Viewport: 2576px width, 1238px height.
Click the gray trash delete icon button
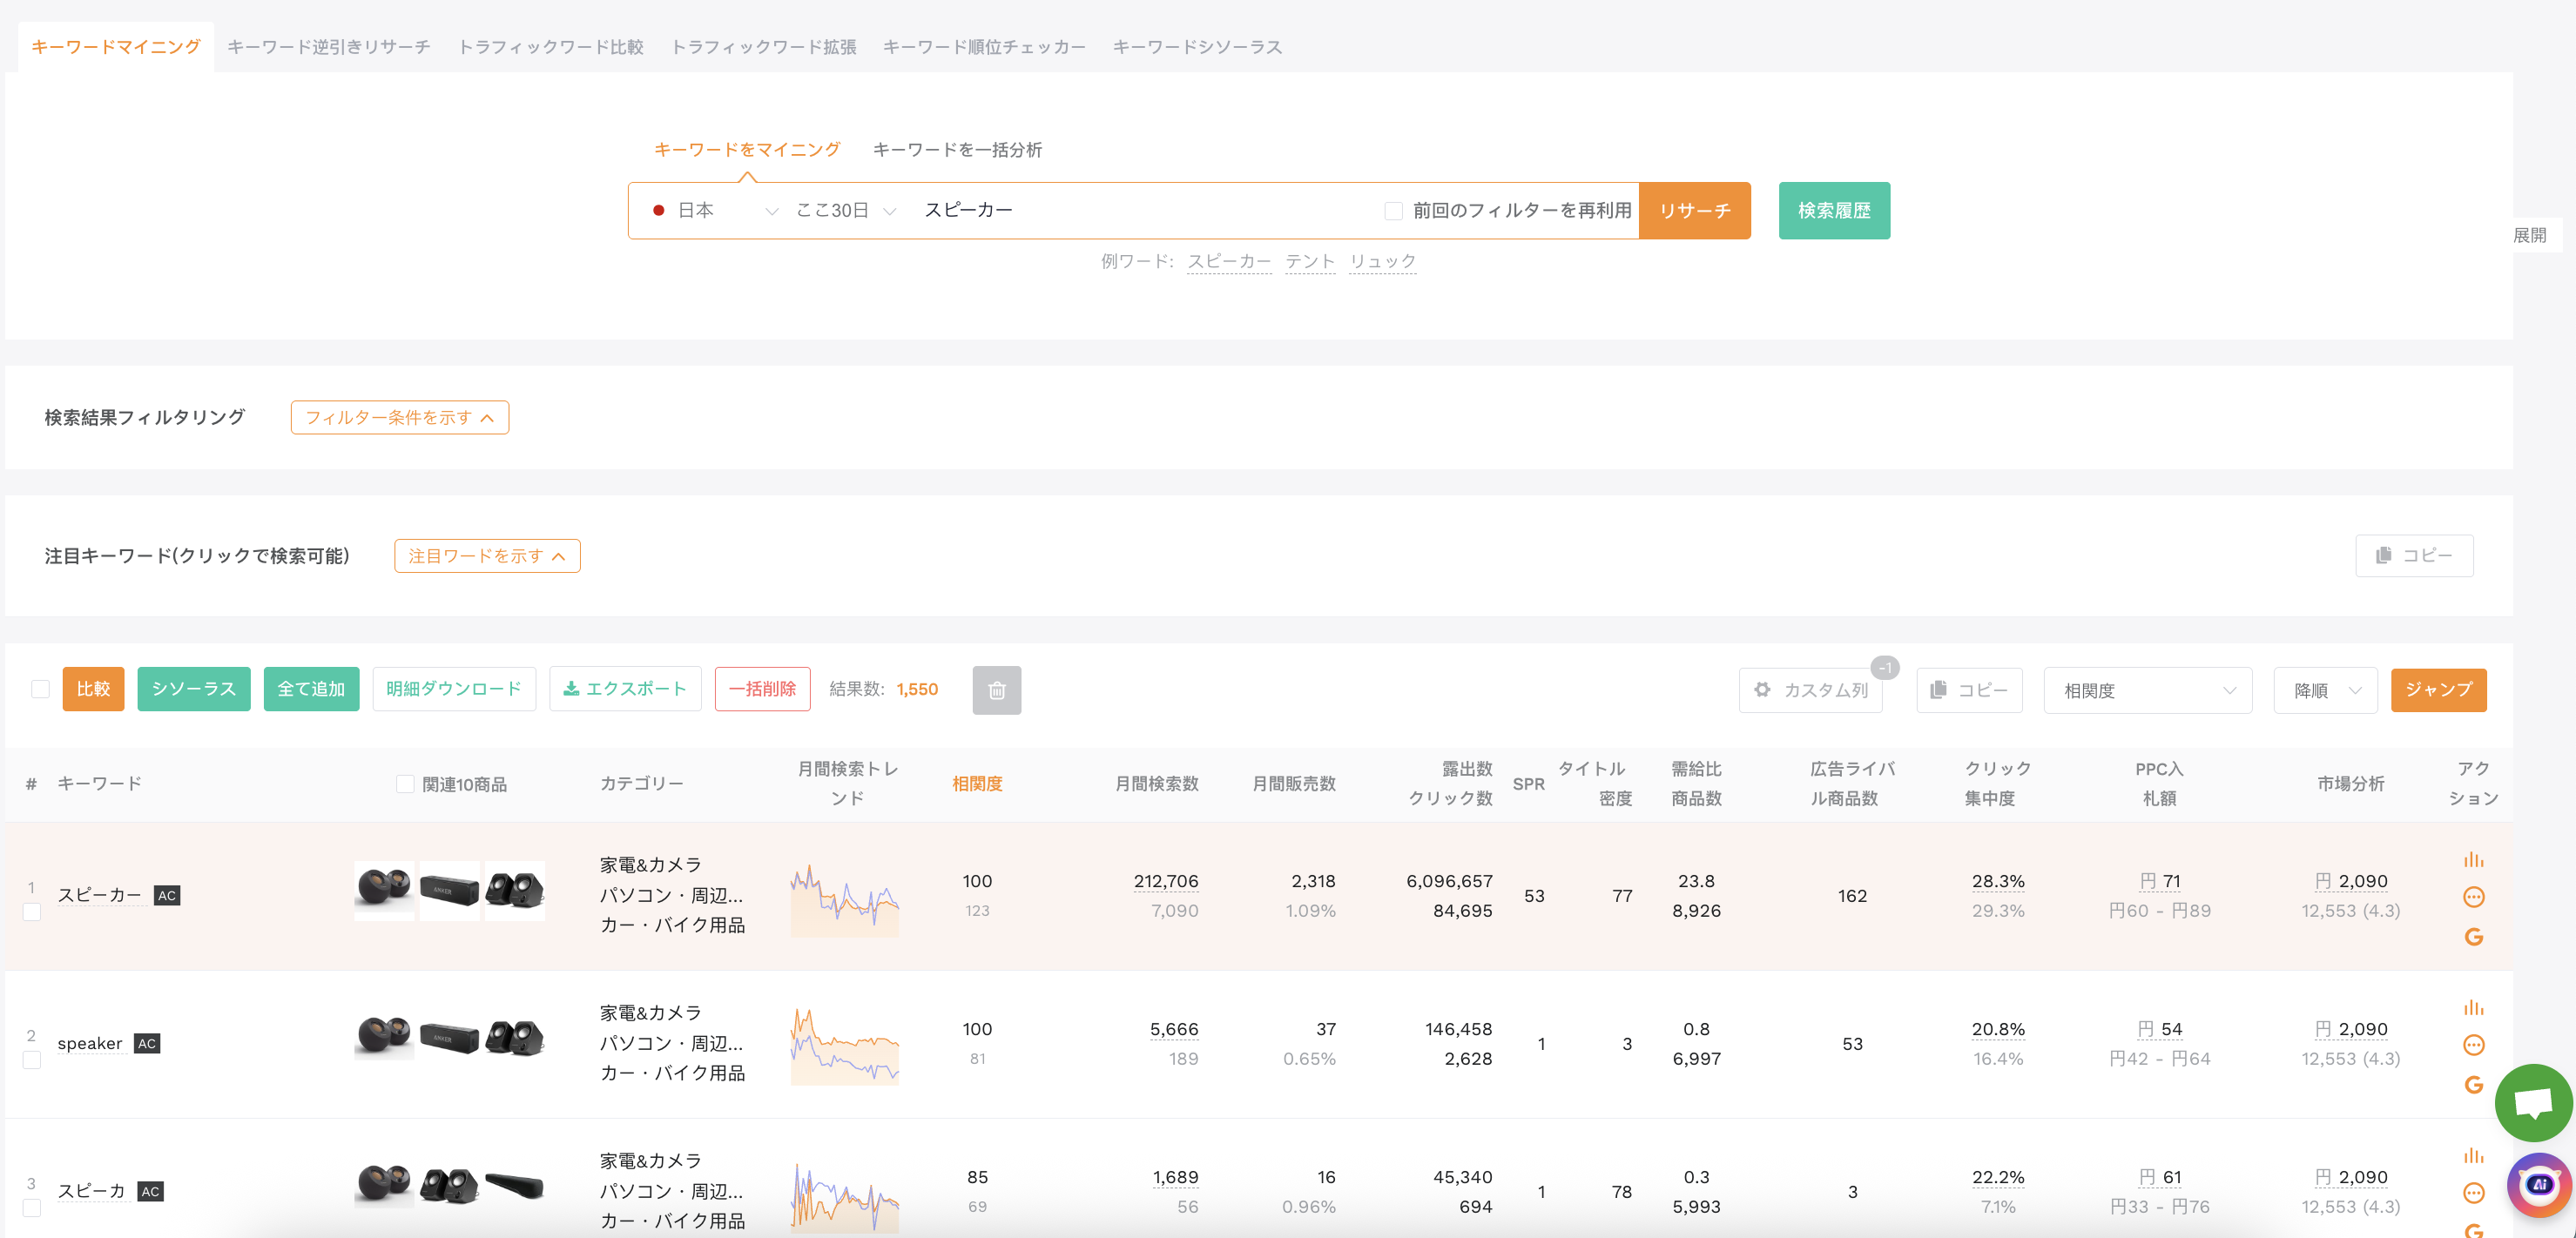coord(996,690)
